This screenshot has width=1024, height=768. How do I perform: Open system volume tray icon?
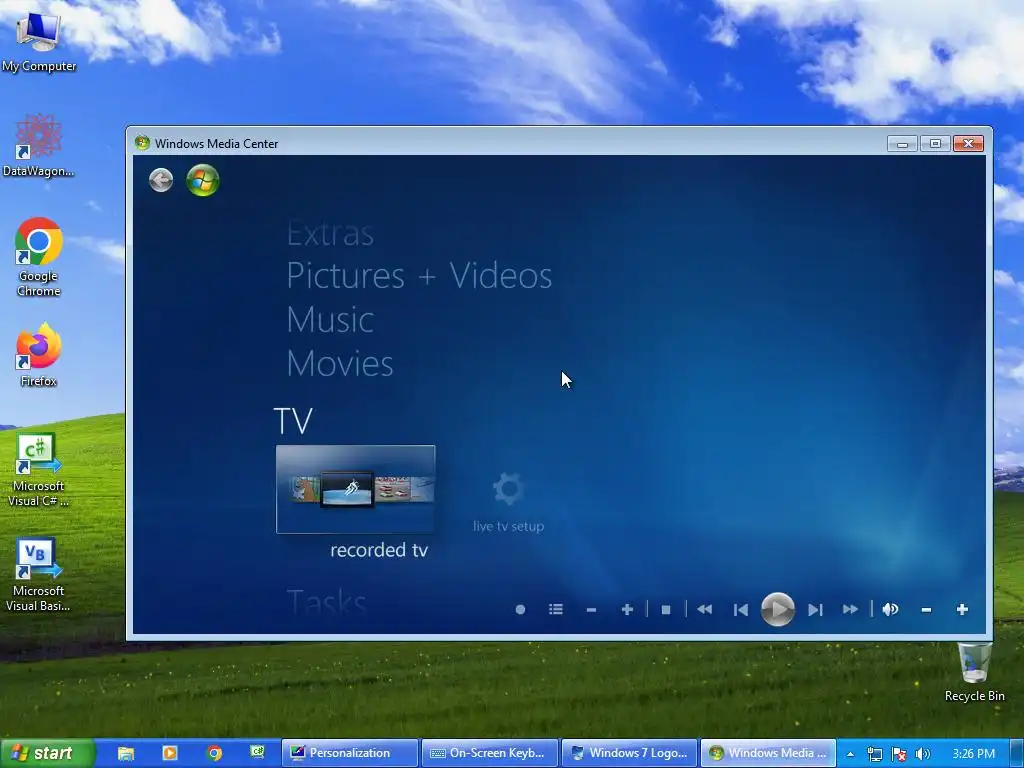922,754
